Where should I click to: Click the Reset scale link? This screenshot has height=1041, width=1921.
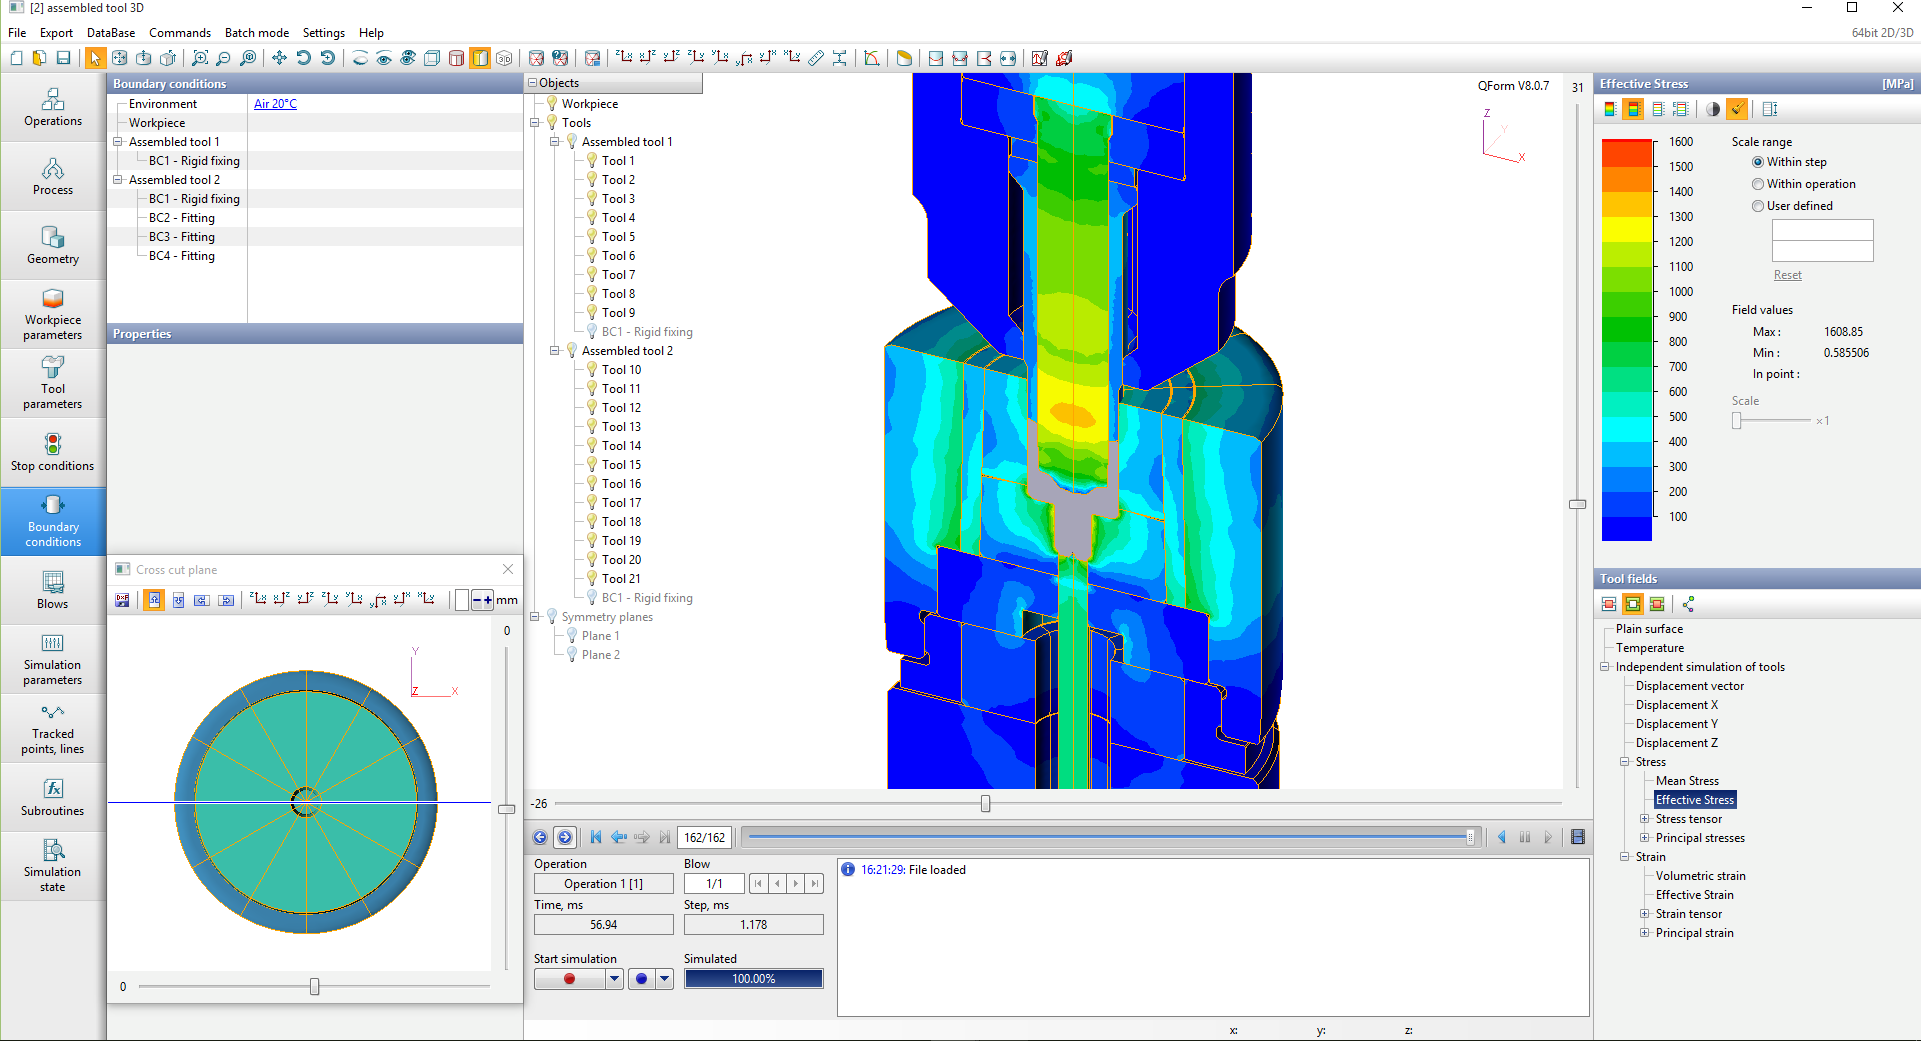tap(1787, 275)
